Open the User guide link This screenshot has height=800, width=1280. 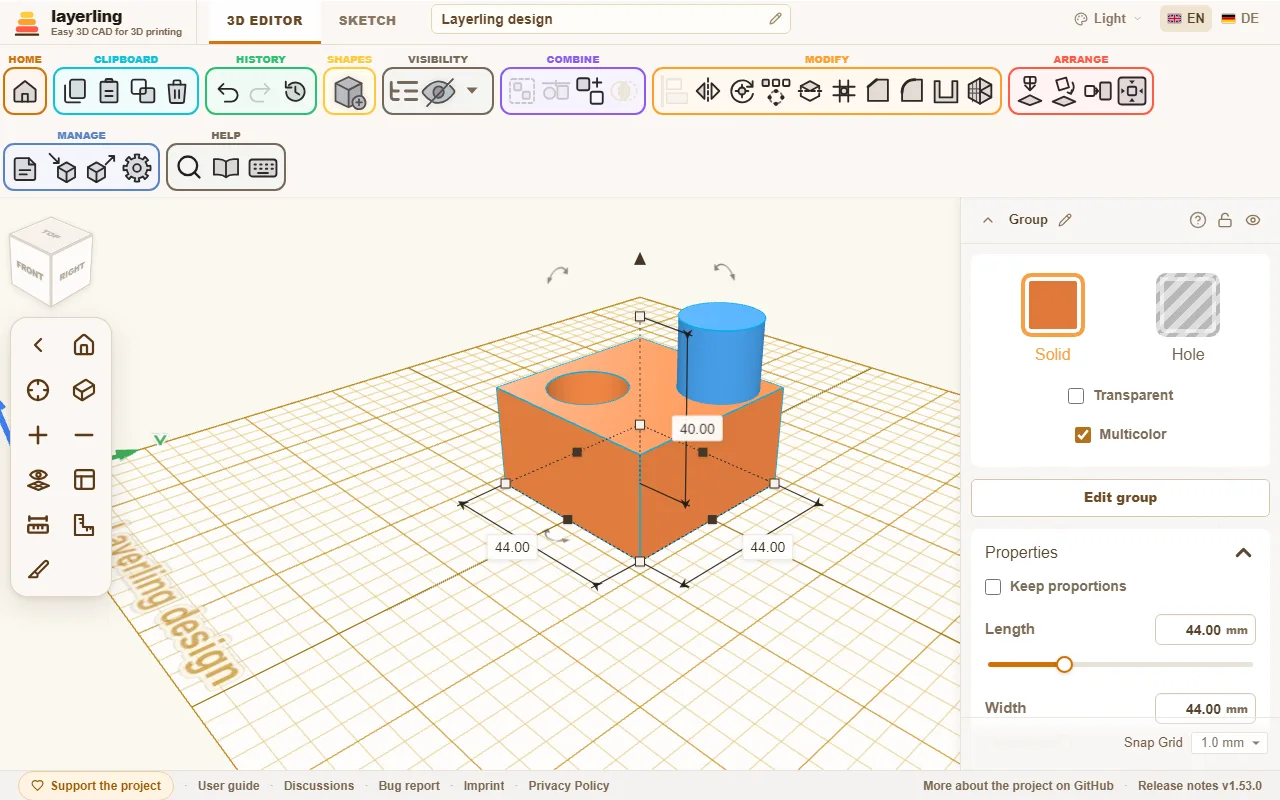coord(229,786)
